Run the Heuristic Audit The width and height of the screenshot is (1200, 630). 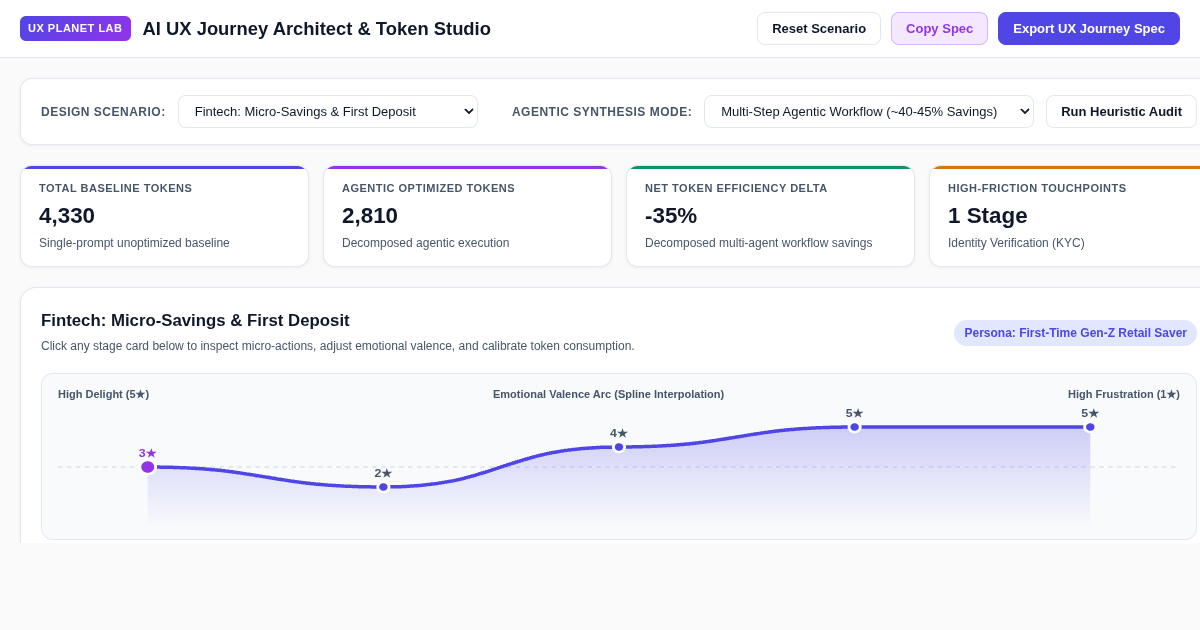pos(1121,111)
